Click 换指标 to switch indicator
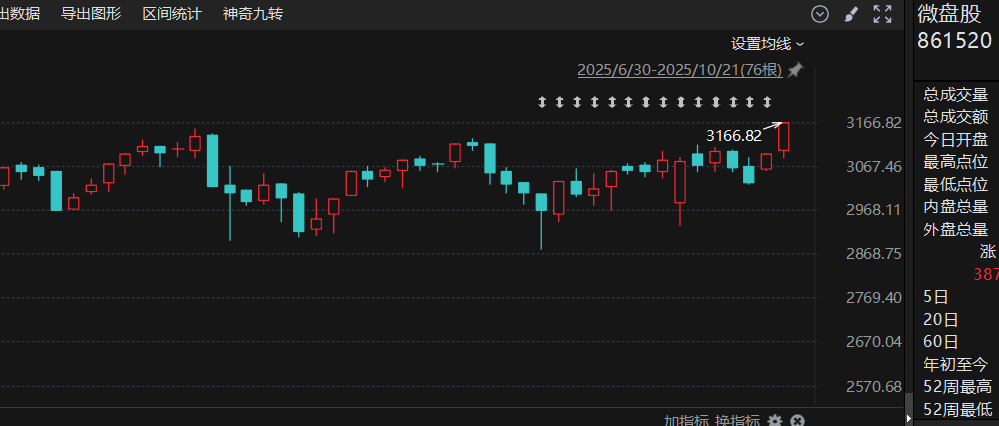This screenshot has height=426, width=999. click(x=737, y=421)
